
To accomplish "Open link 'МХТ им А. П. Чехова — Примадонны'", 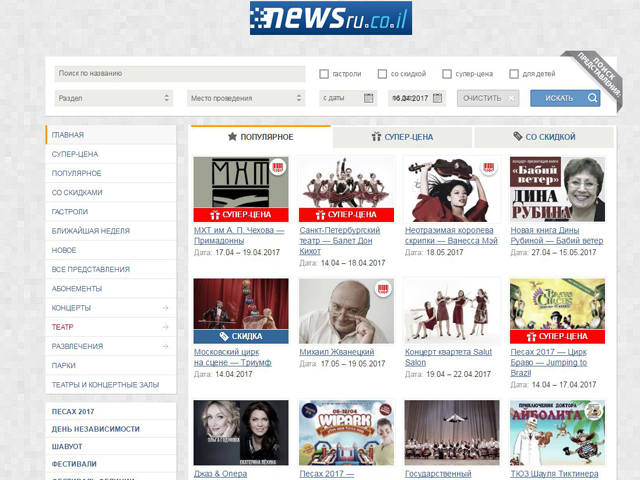I will pos(239,236).
